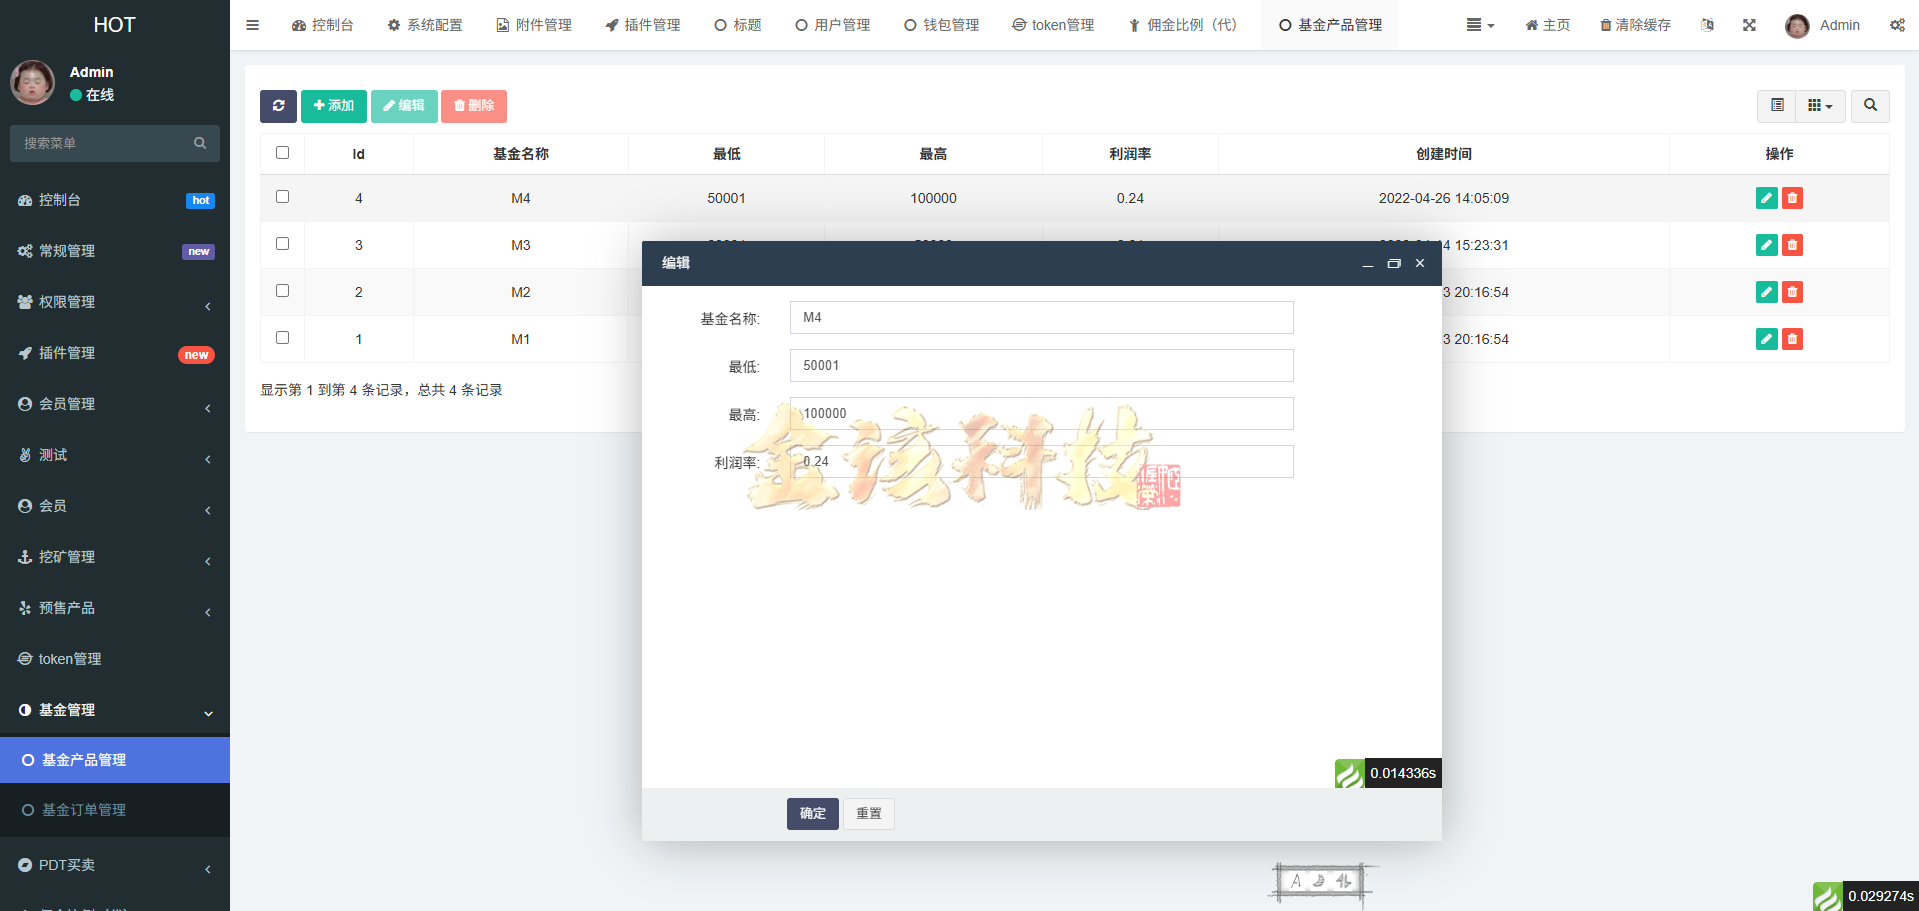Click the 添加 button to add a fund
This screenshot has width=1919, height=911.
point(334,106)
